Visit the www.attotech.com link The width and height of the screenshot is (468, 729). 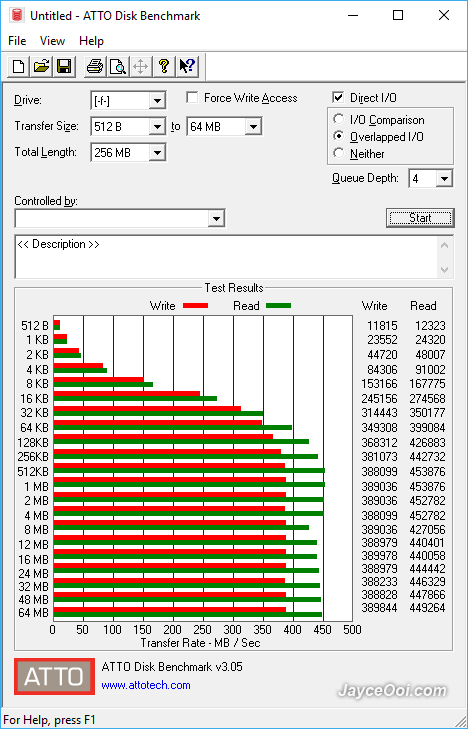(x=146, y=685)
